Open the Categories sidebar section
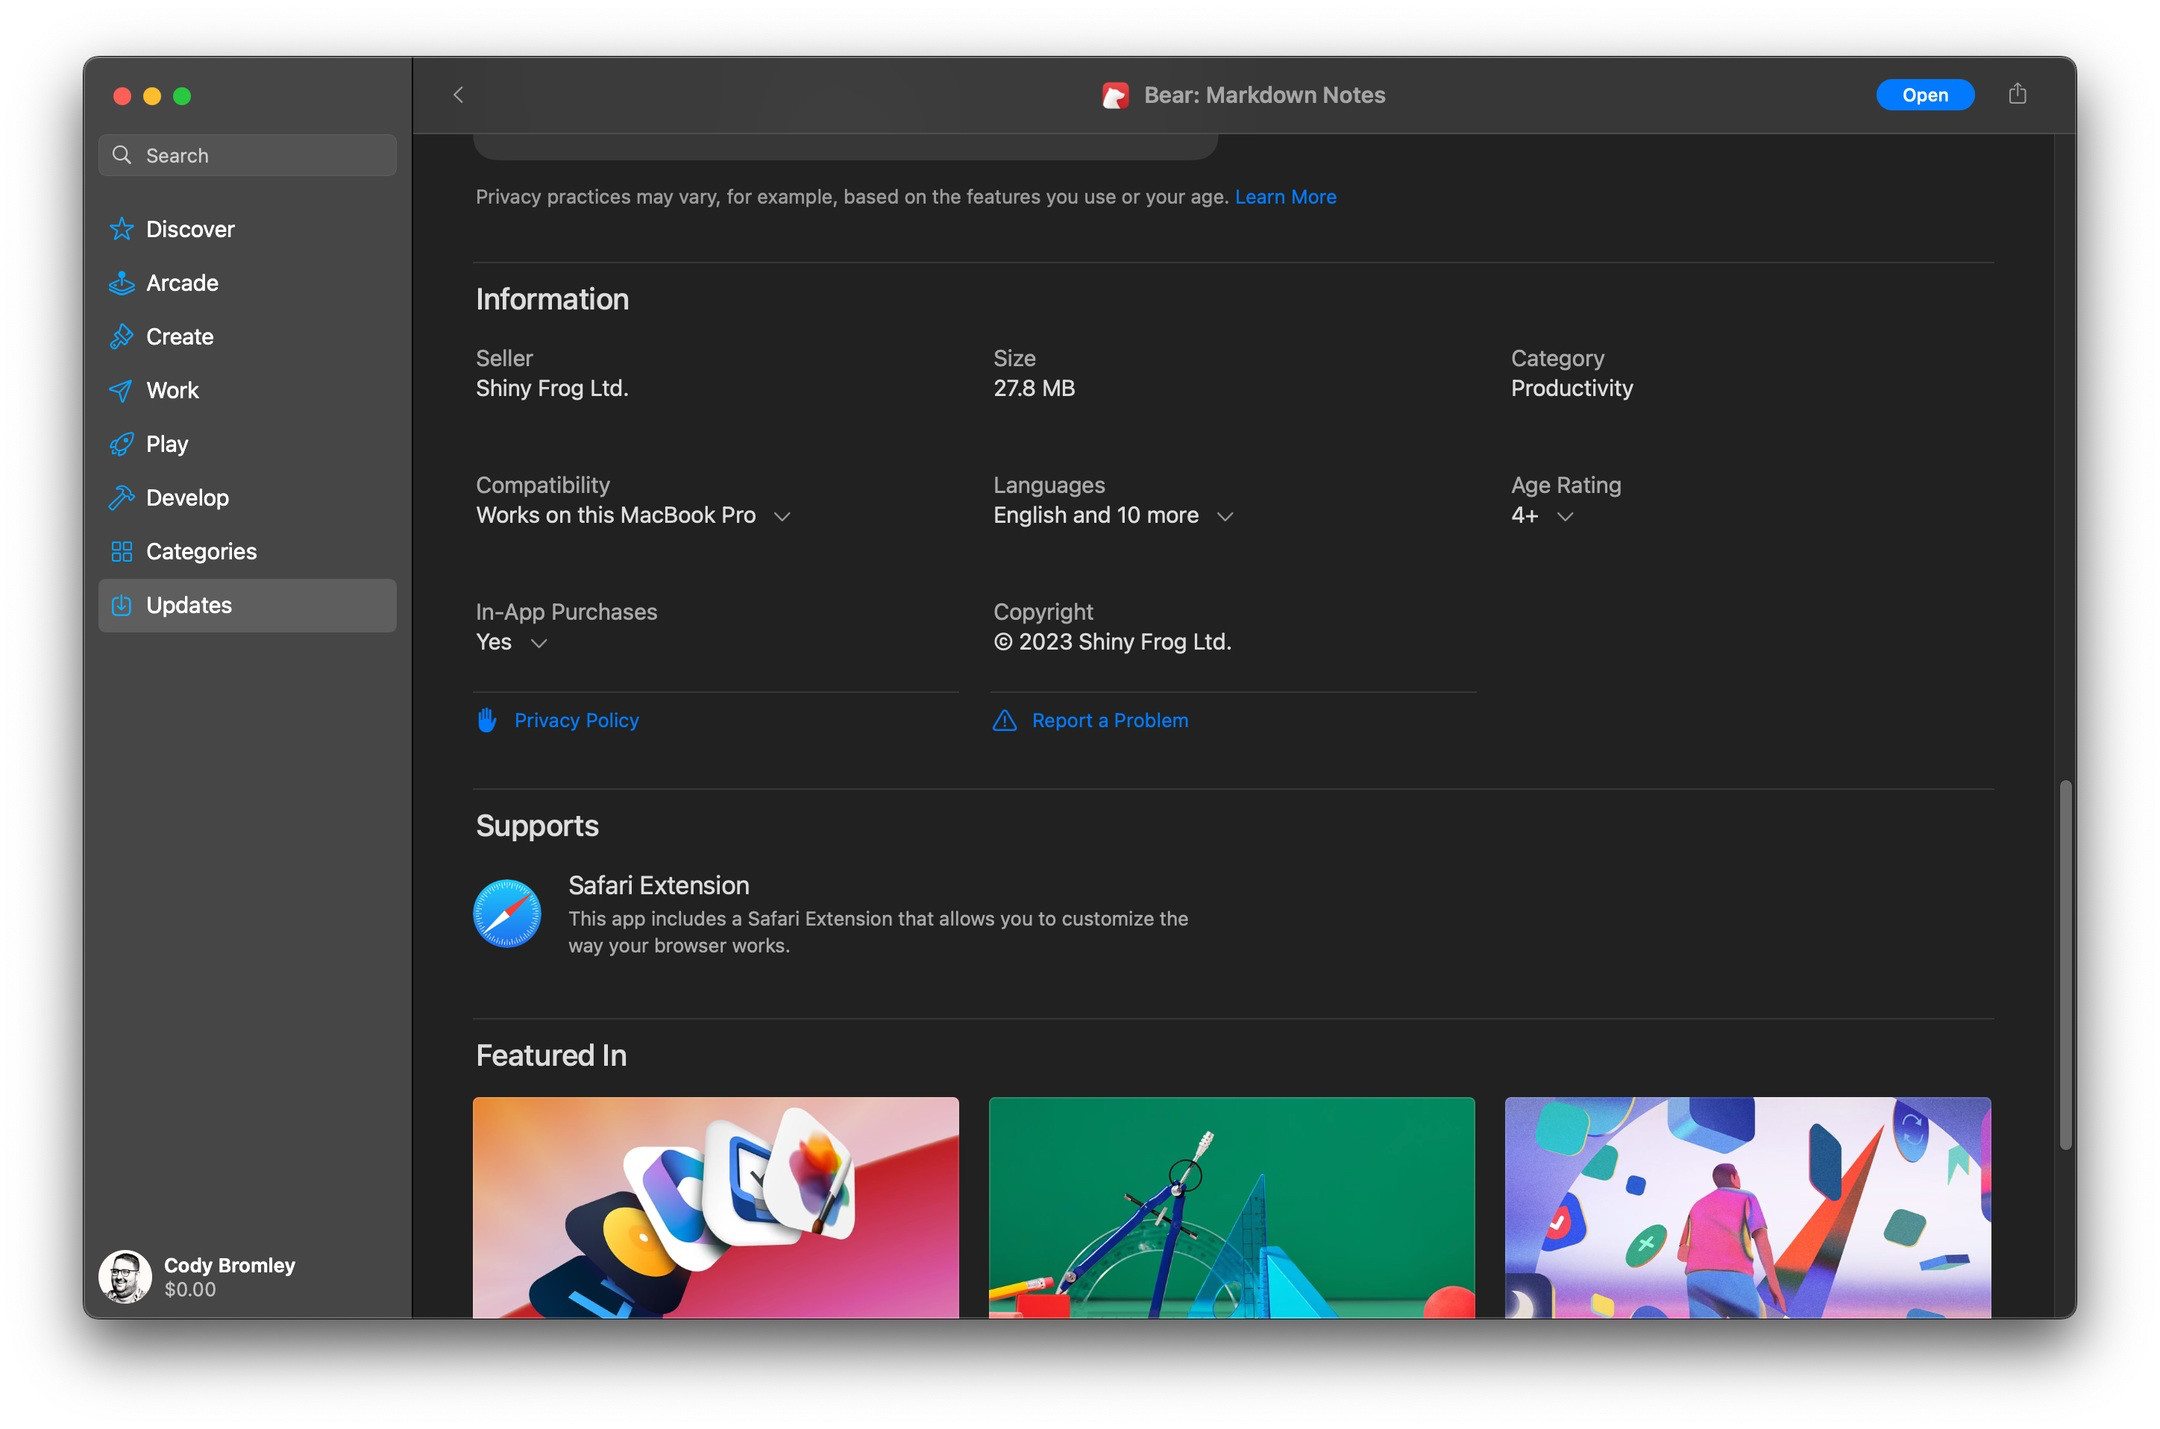This screenshot has width=2160, height=1429. (x=201, y=552)
